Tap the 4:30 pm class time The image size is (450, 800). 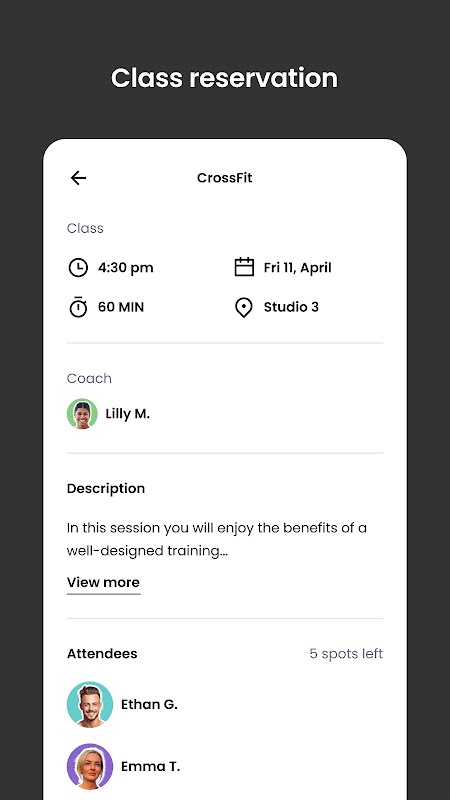[x=126, y=268]
